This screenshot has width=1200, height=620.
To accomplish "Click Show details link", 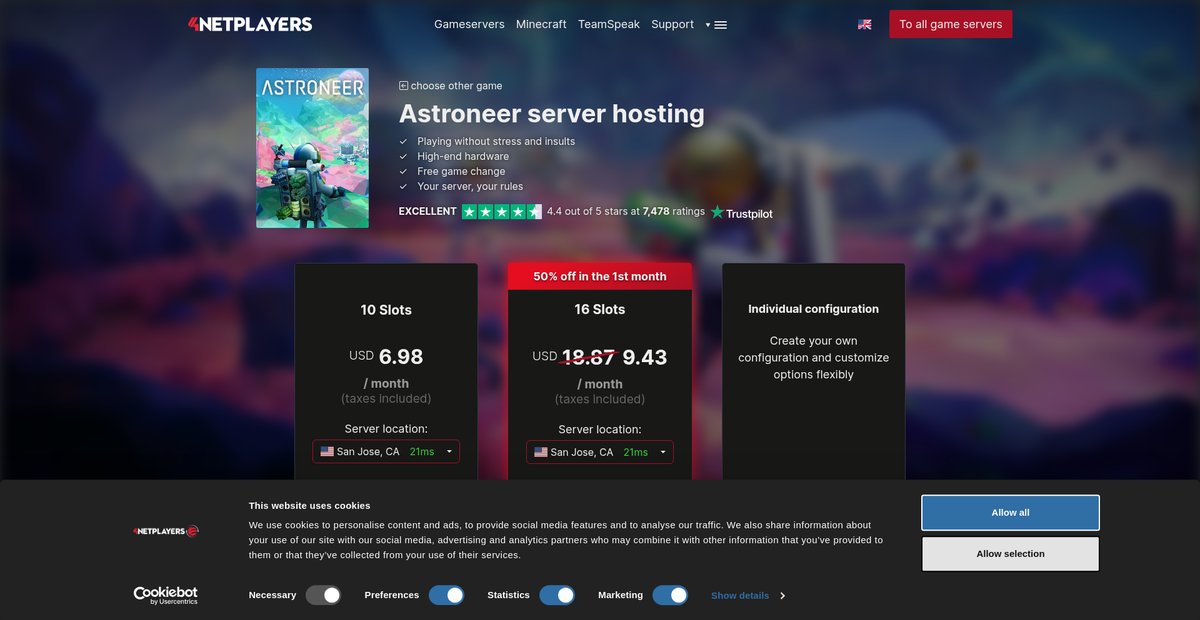I will (740, 596).
